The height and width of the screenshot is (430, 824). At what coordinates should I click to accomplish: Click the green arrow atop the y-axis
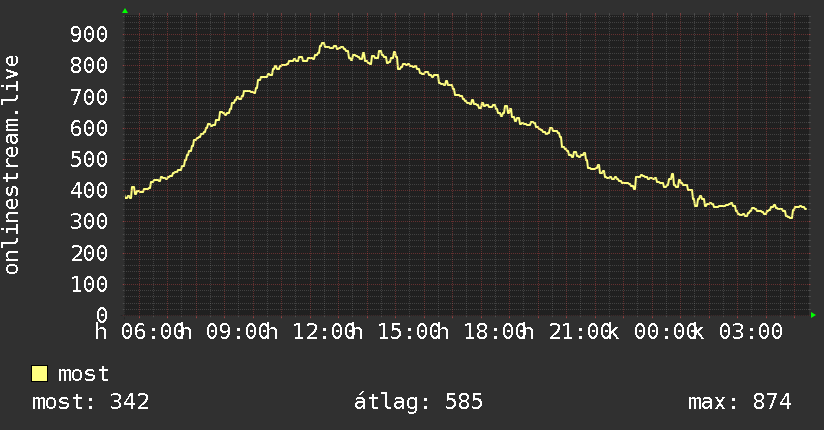[125, 11]
